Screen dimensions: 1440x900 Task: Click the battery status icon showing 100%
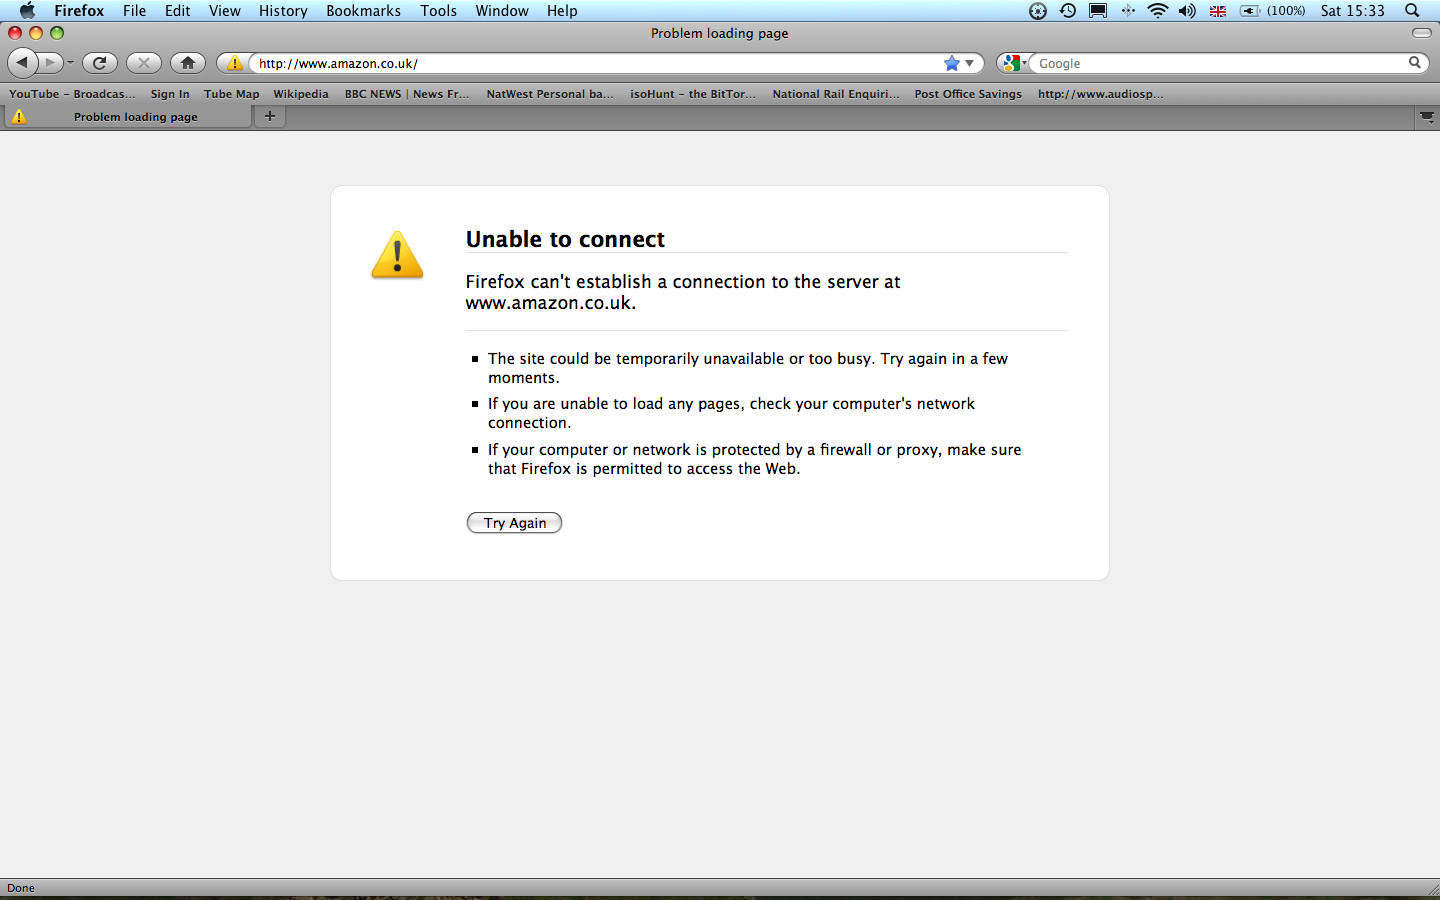tap(1272, 11)
